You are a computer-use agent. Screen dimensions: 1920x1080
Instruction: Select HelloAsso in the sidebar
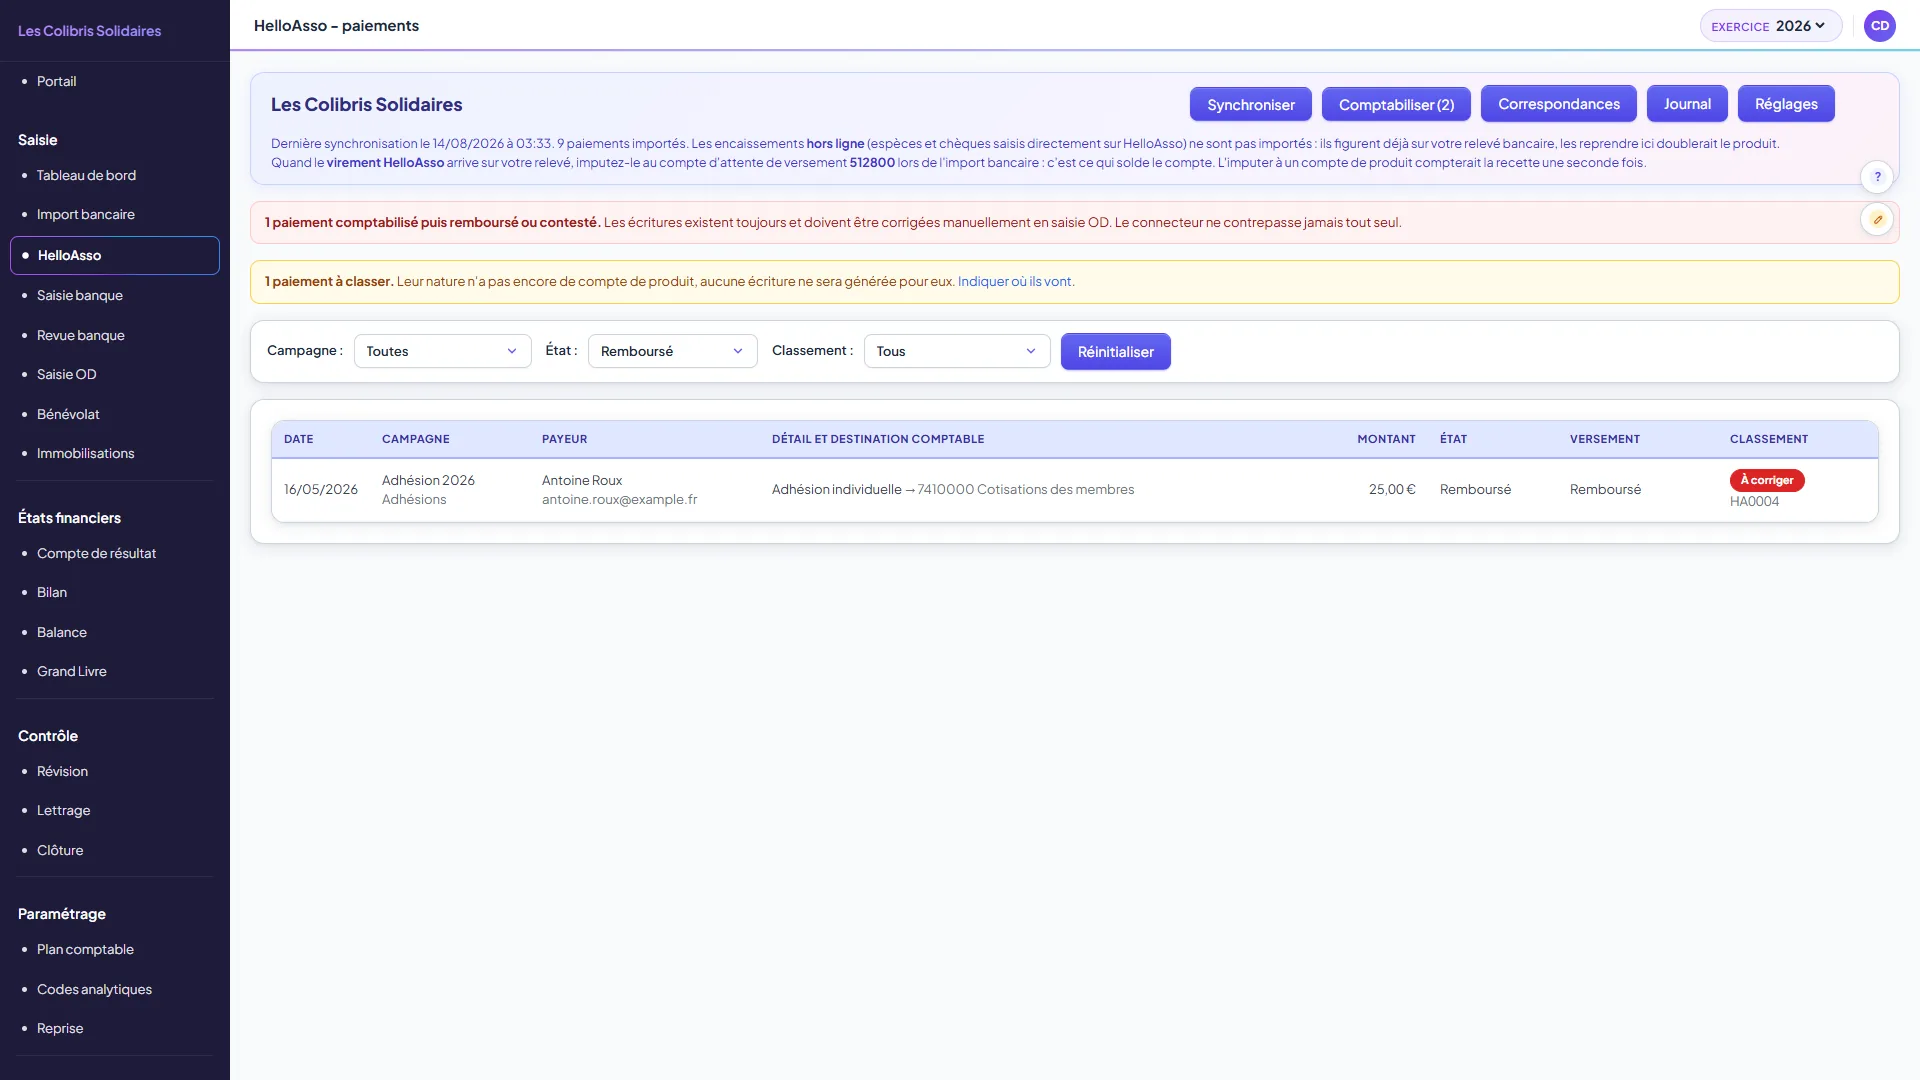click(x=115, y=255)
